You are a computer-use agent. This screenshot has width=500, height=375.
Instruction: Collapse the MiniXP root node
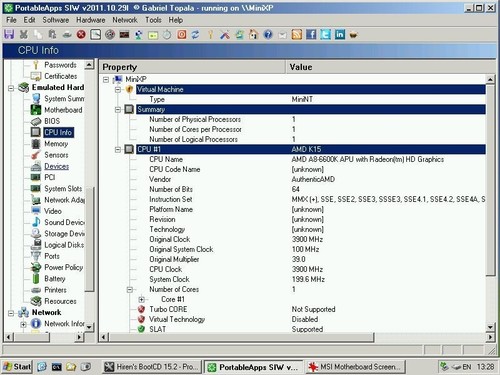click(x=106, y=80)
